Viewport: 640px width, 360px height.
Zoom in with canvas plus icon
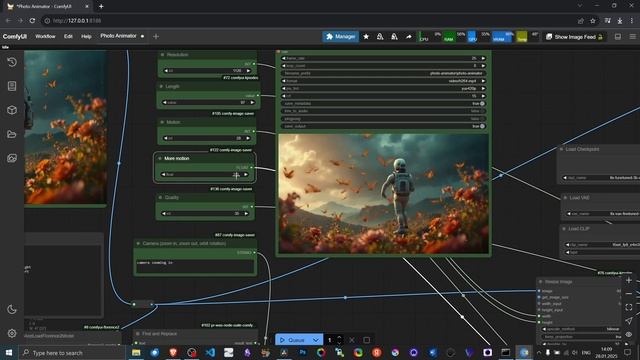click(x=629, y=280)
